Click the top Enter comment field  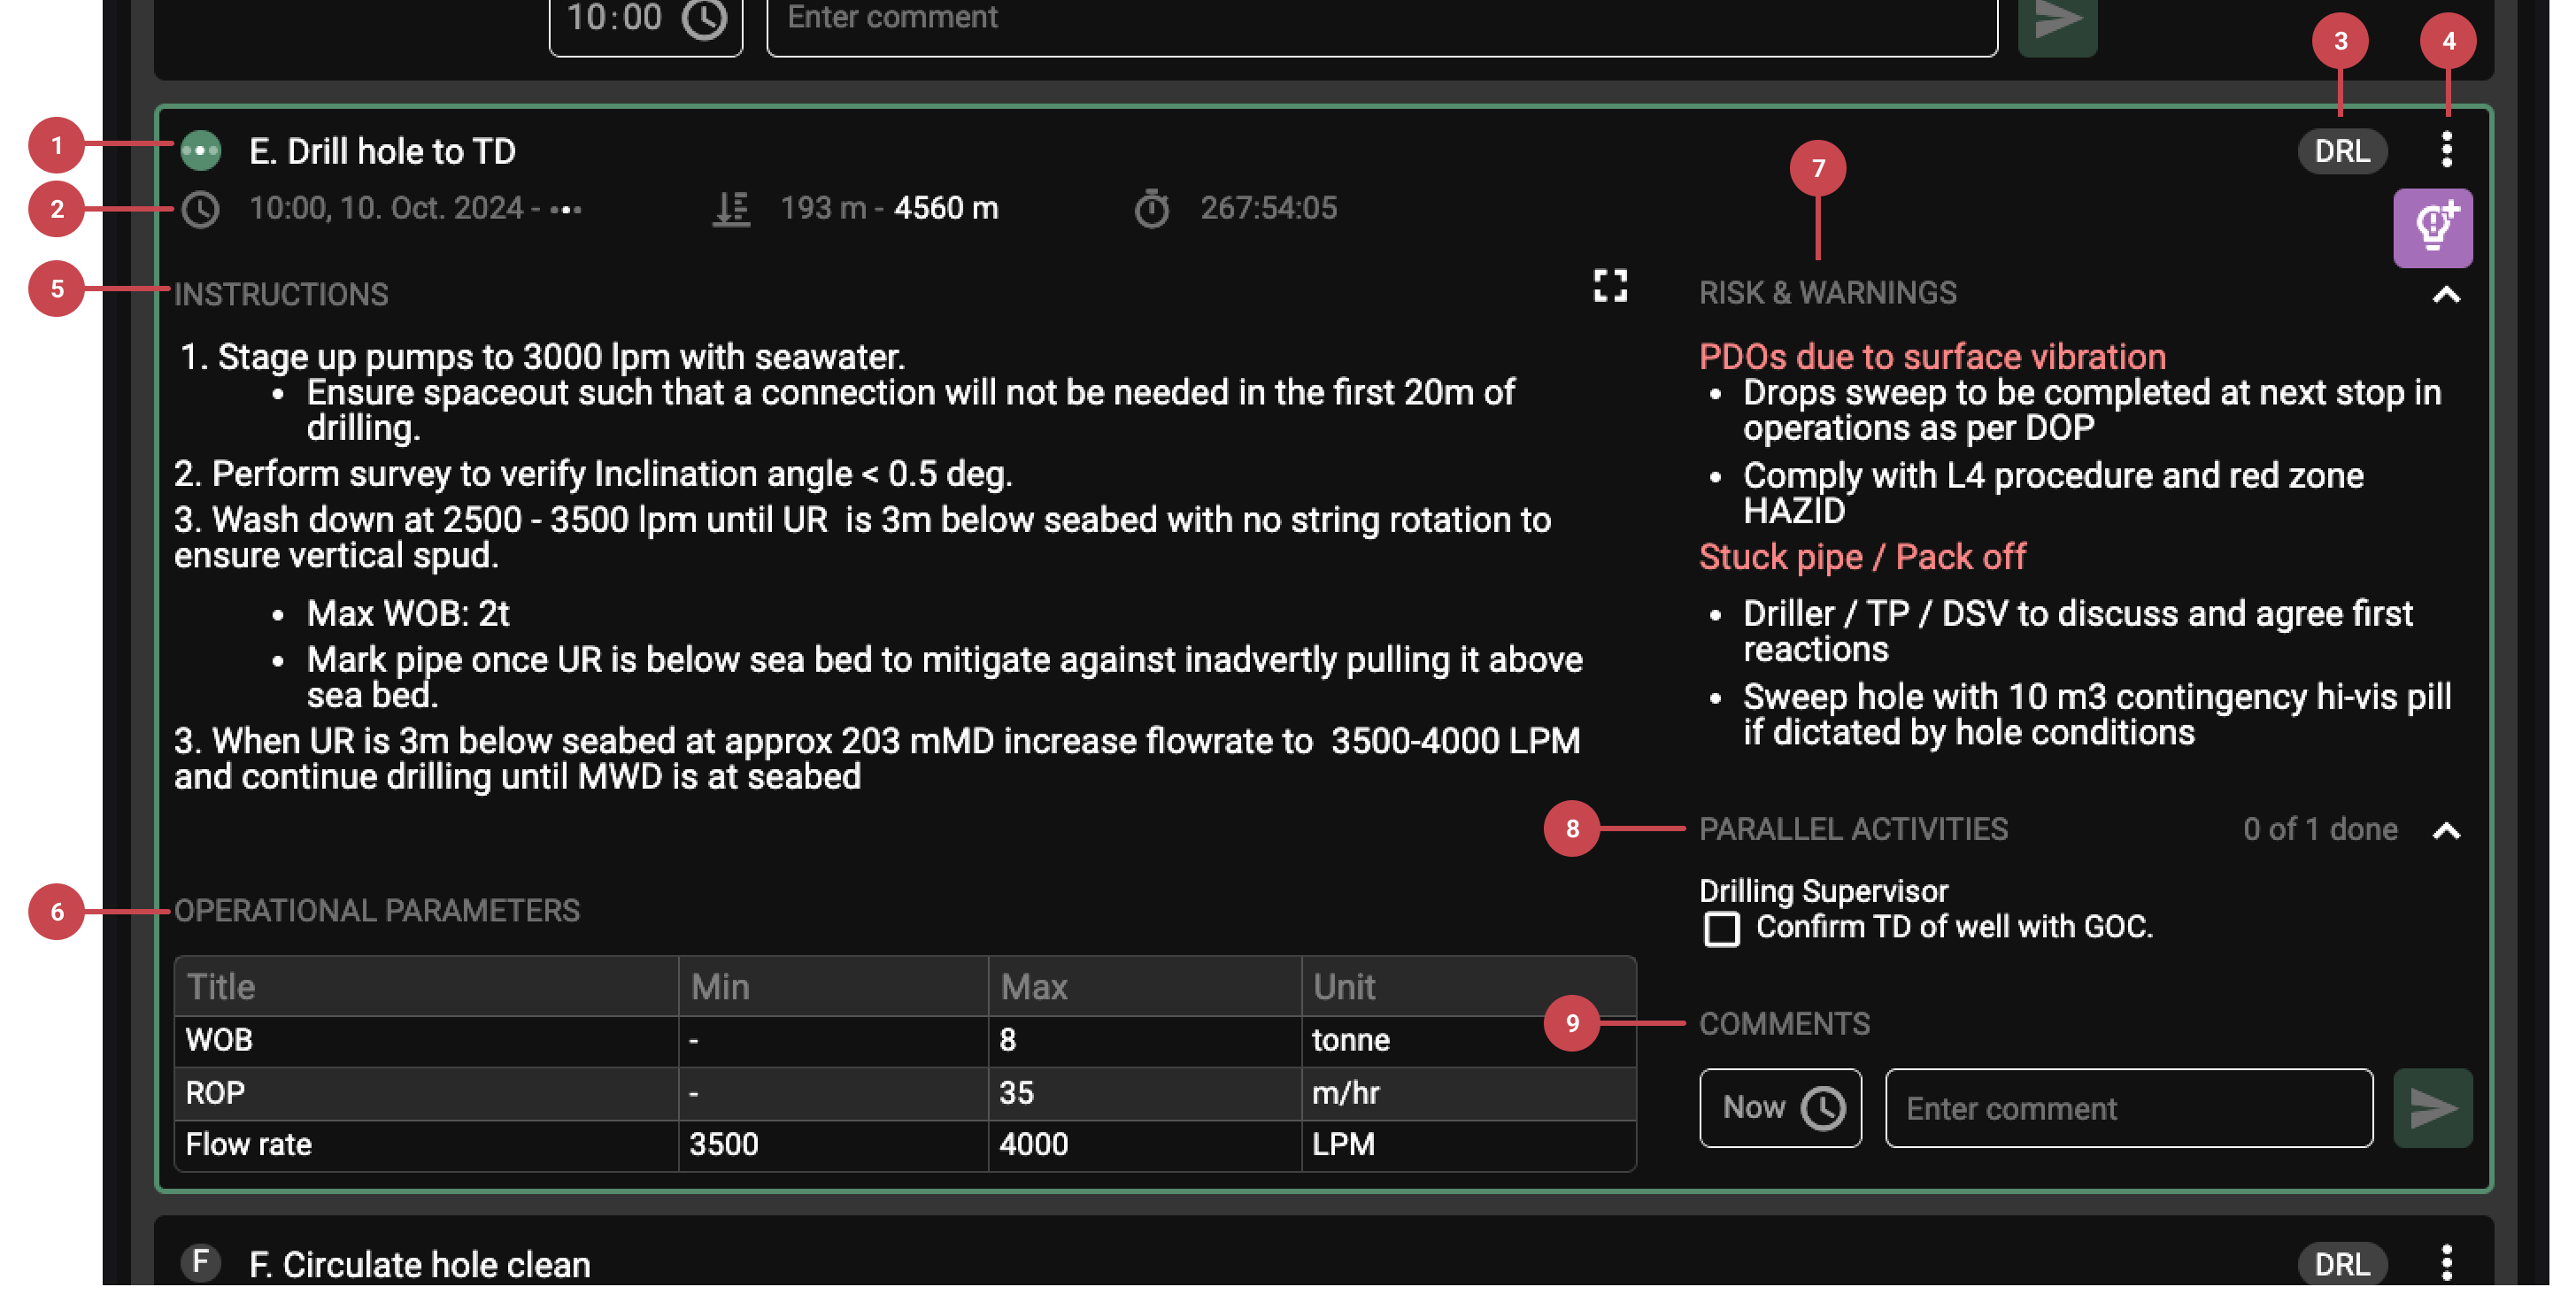pyautogui.click(x=1380, y=20)
